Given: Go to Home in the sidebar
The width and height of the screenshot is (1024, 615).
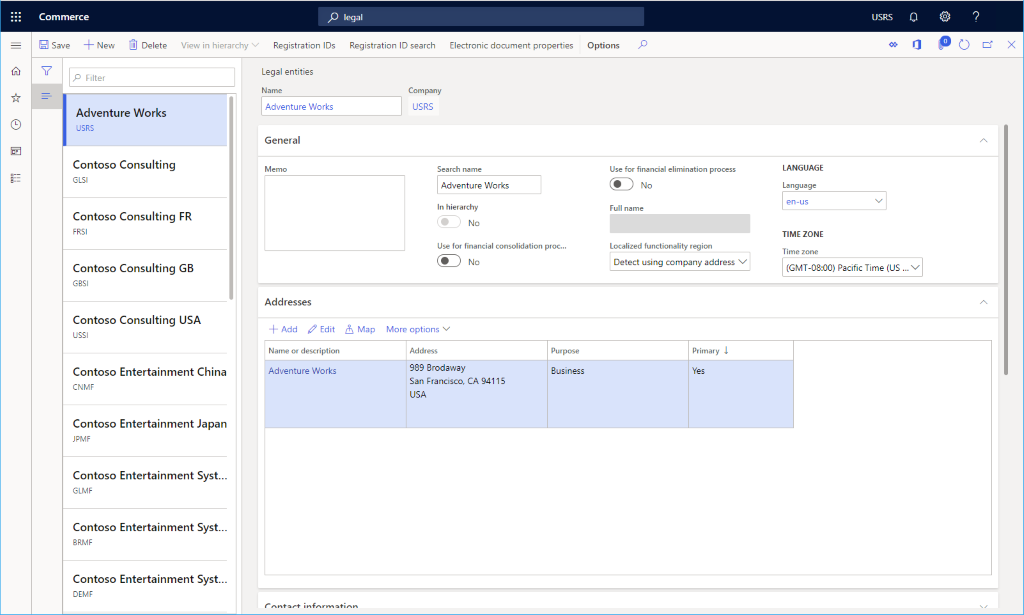Looking at the screenshot, I should pyautogui.click(x=16, y=71).
